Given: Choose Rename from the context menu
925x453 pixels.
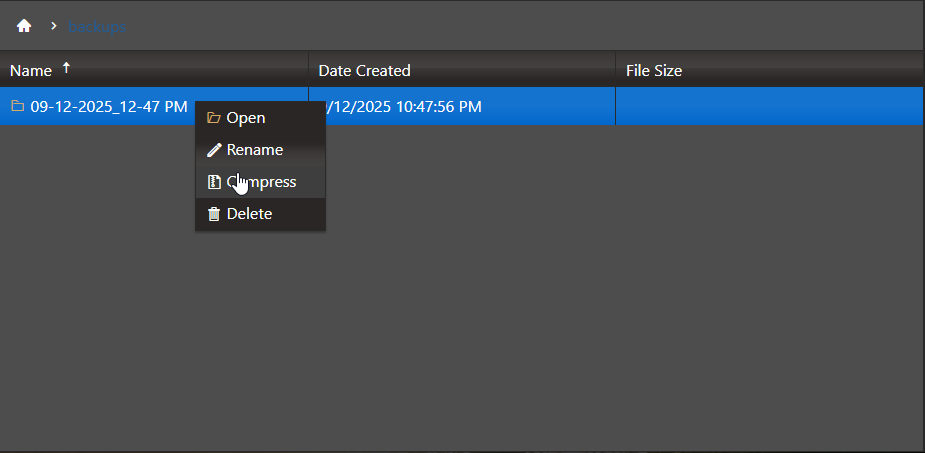Looking at the screenshot, I should 260,150.
